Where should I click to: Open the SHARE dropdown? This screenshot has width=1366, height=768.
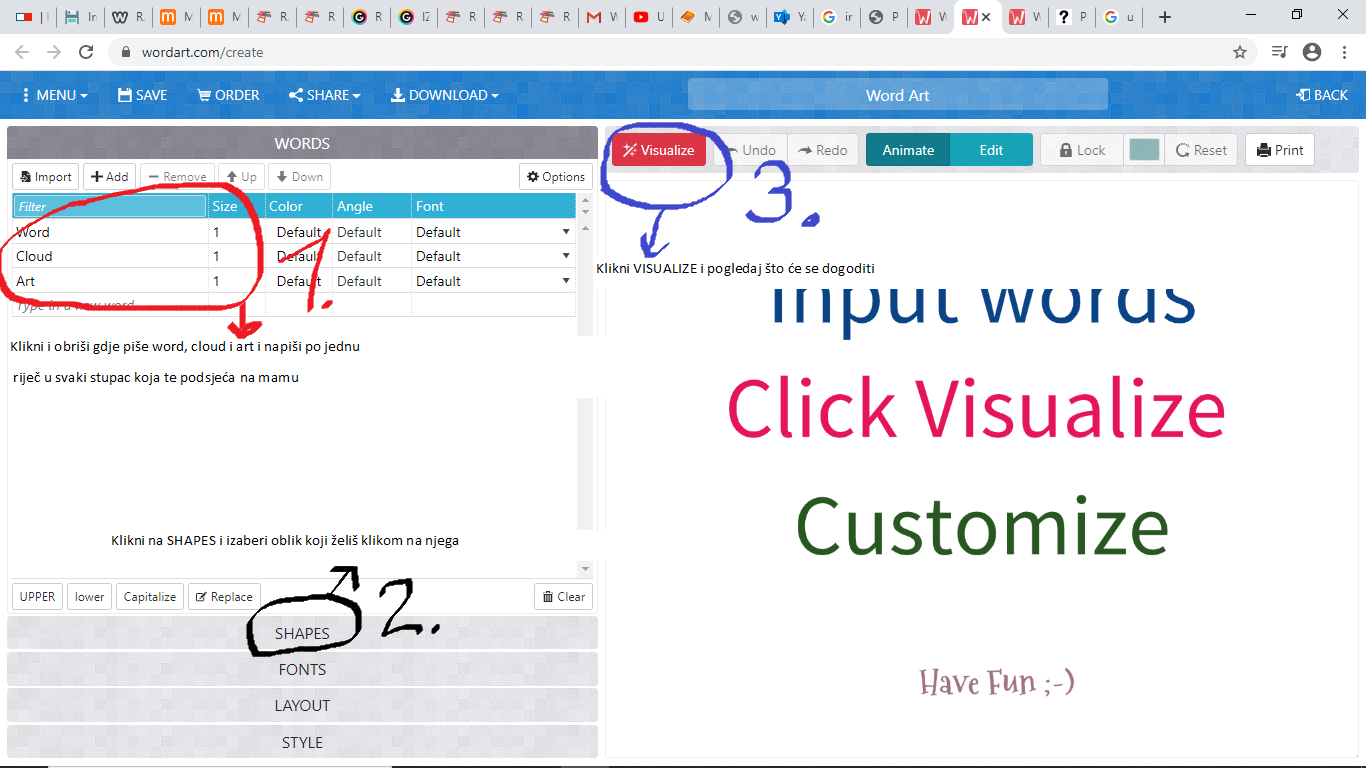[324, 95]
